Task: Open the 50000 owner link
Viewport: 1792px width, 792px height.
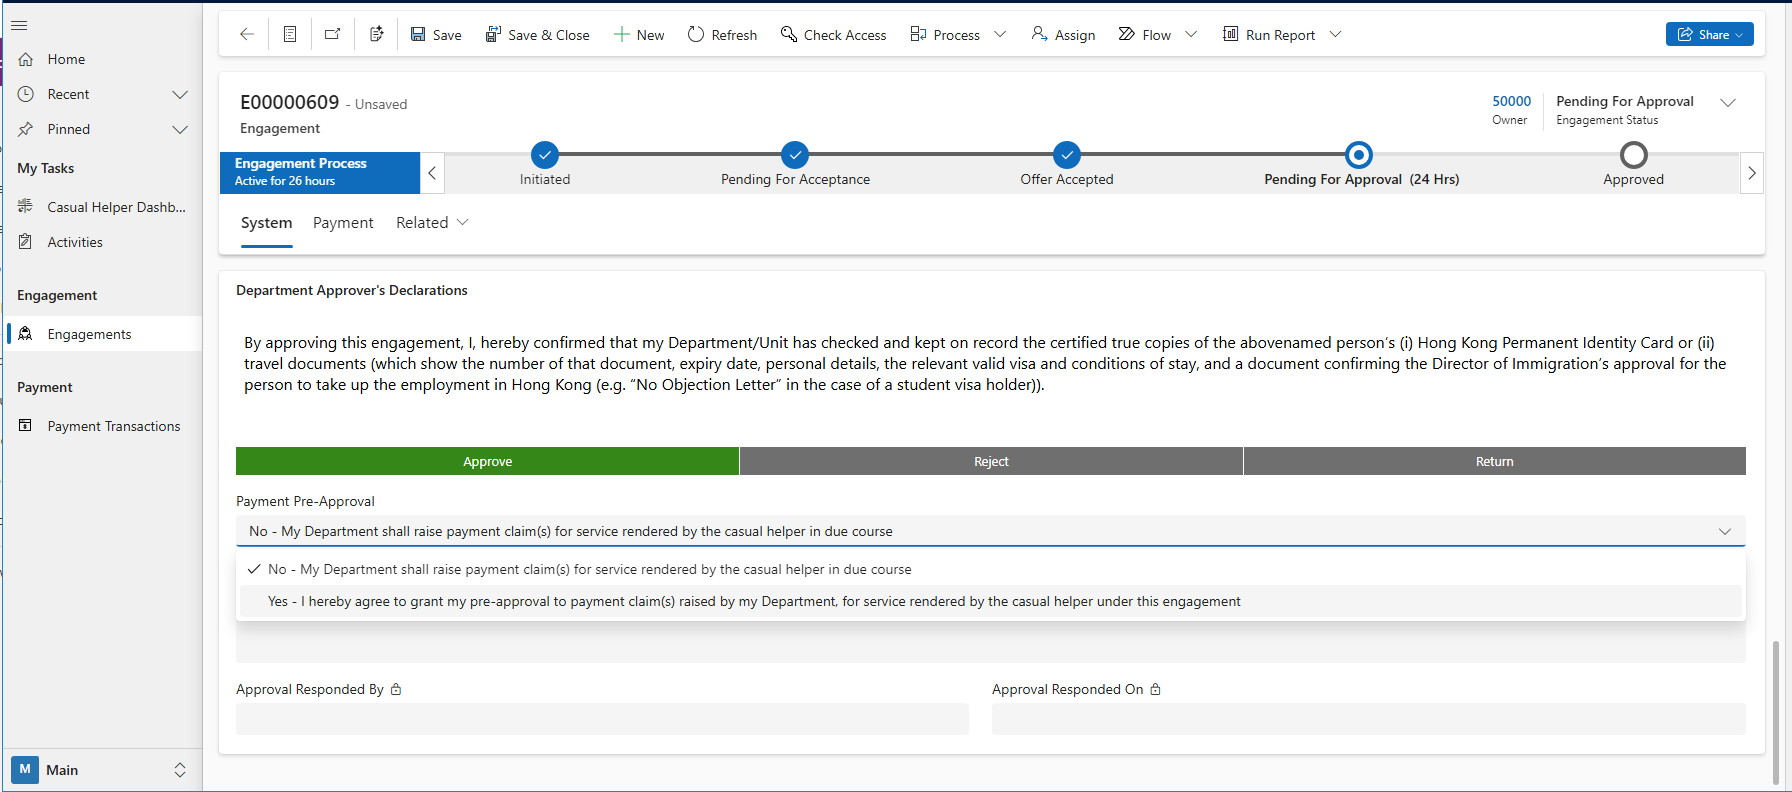Action: [1511, 101]
